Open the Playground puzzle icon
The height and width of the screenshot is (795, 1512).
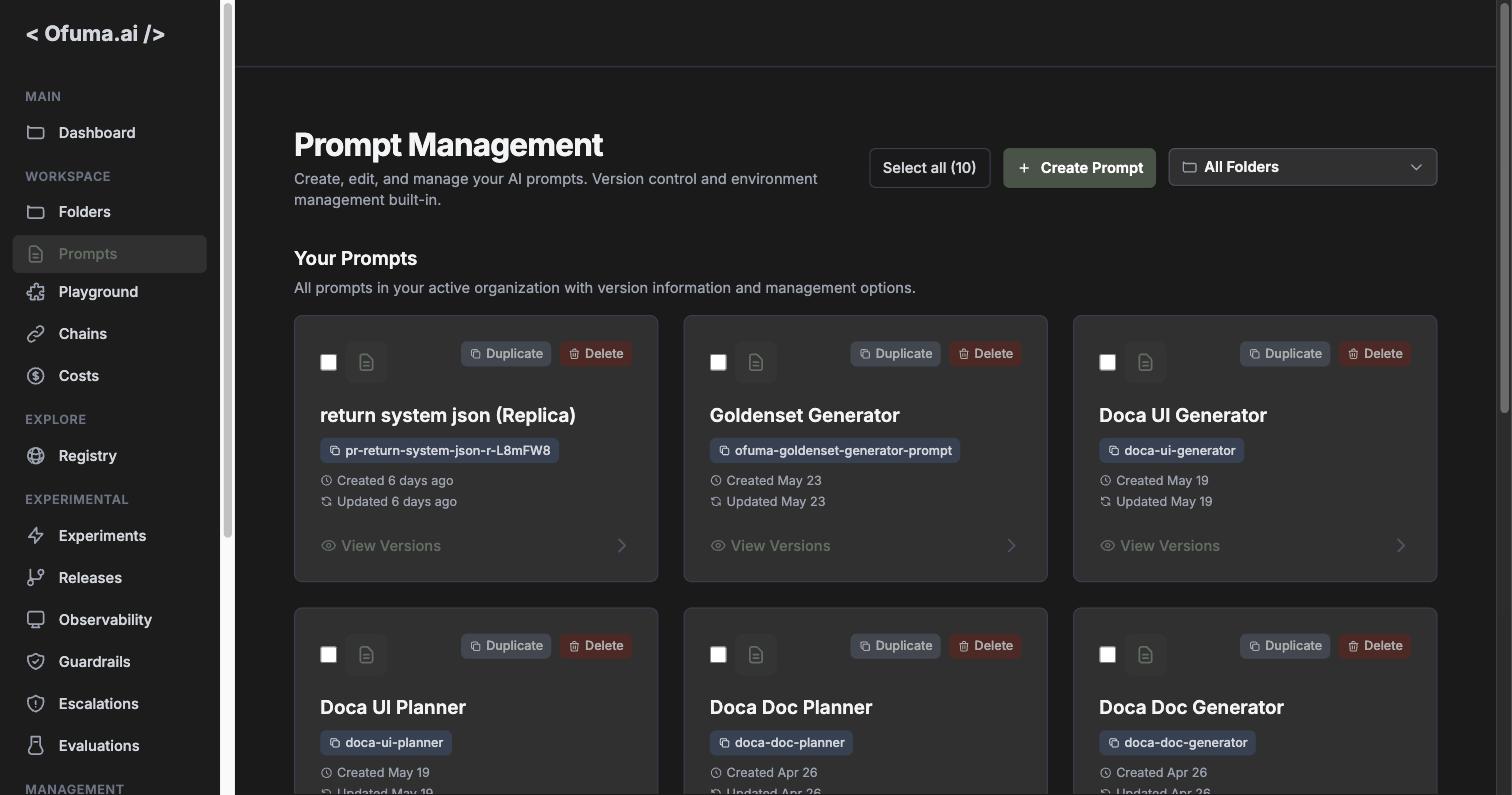(36, 292)
